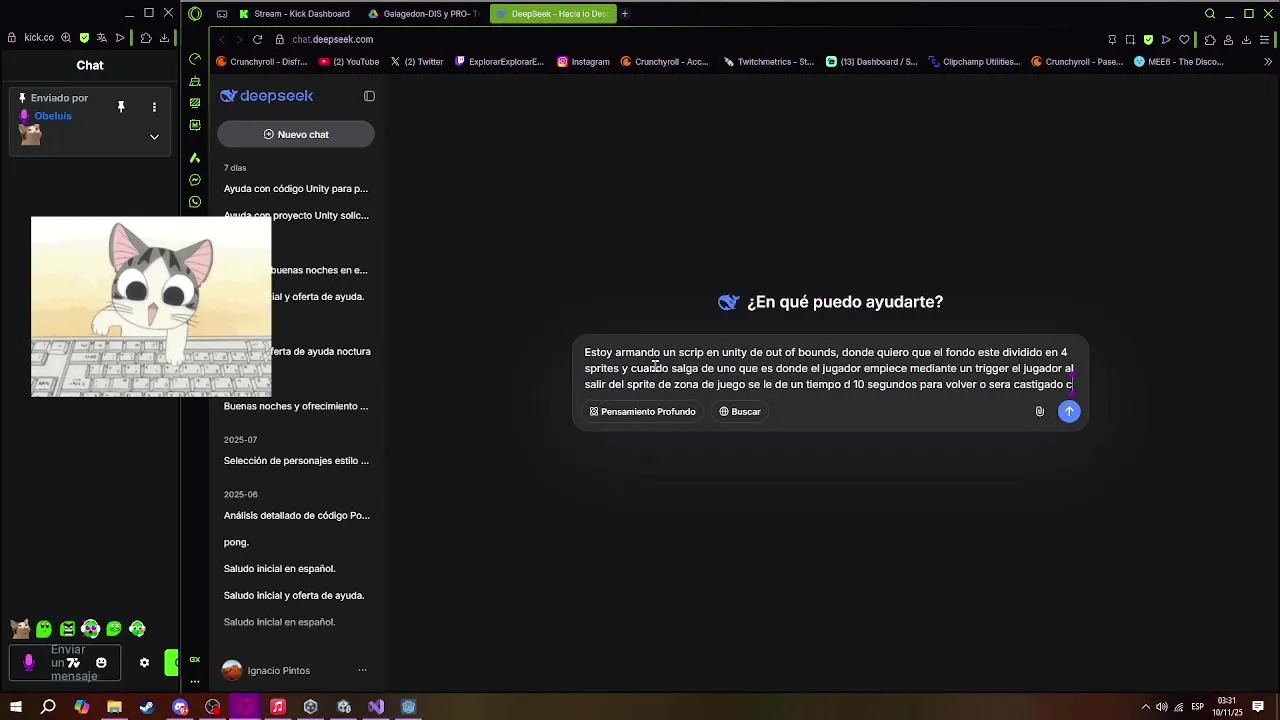
Task: Click translate icon in Kick panel address bar
Action: point(101,38)
